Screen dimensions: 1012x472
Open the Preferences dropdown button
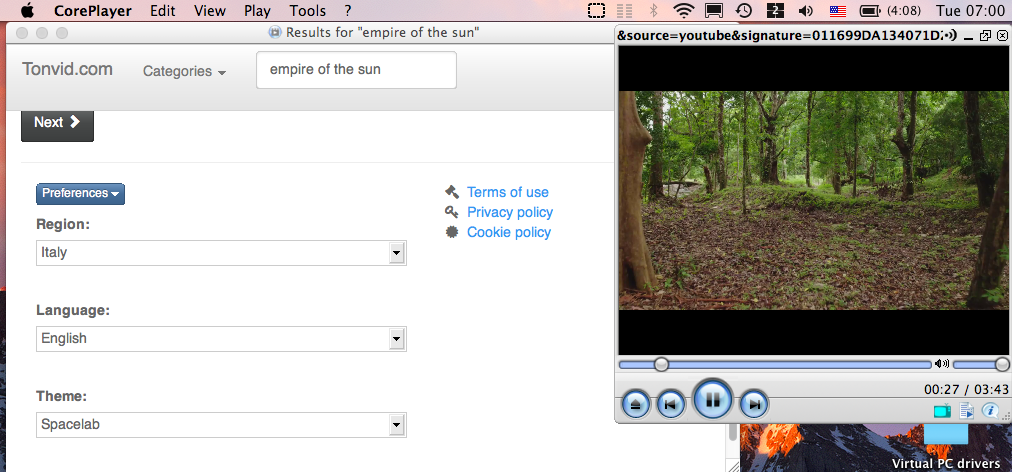[x=80, y=194]
